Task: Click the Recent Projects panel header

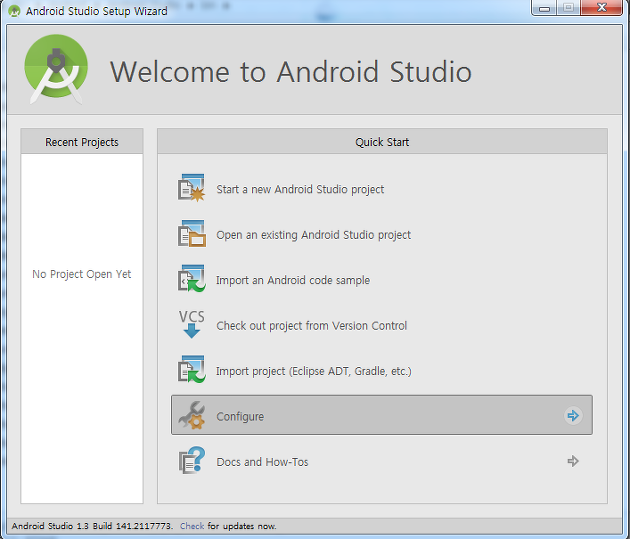Action: (x=82, y=141)
